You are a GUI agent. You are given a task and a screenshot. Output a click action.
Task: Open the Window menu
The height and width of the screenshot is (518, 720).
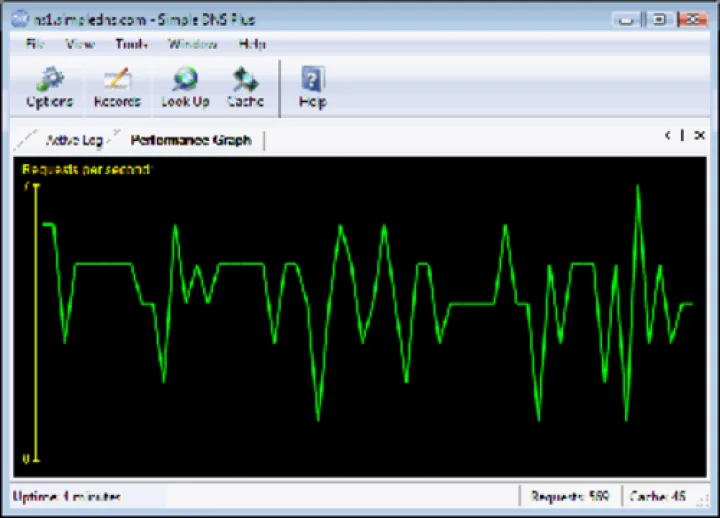click(x=192, y=44)
